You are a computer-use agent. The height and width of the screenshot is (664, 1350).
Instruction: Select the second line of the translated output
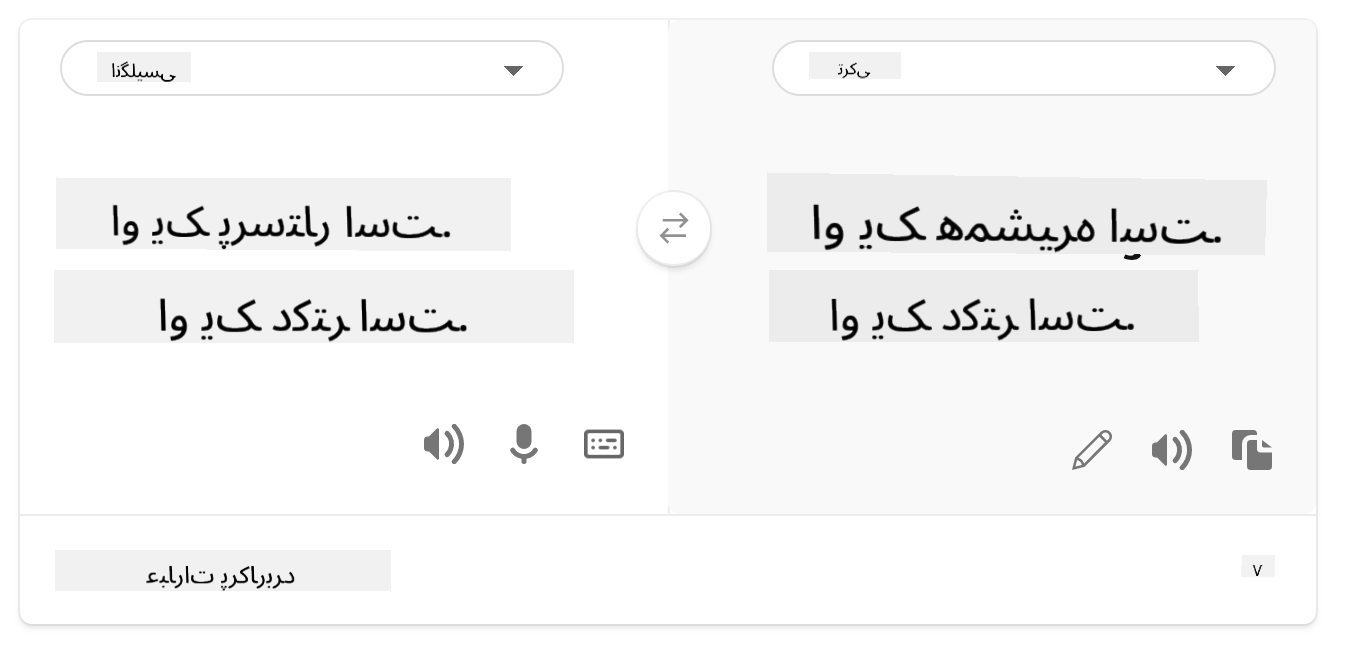983,314
